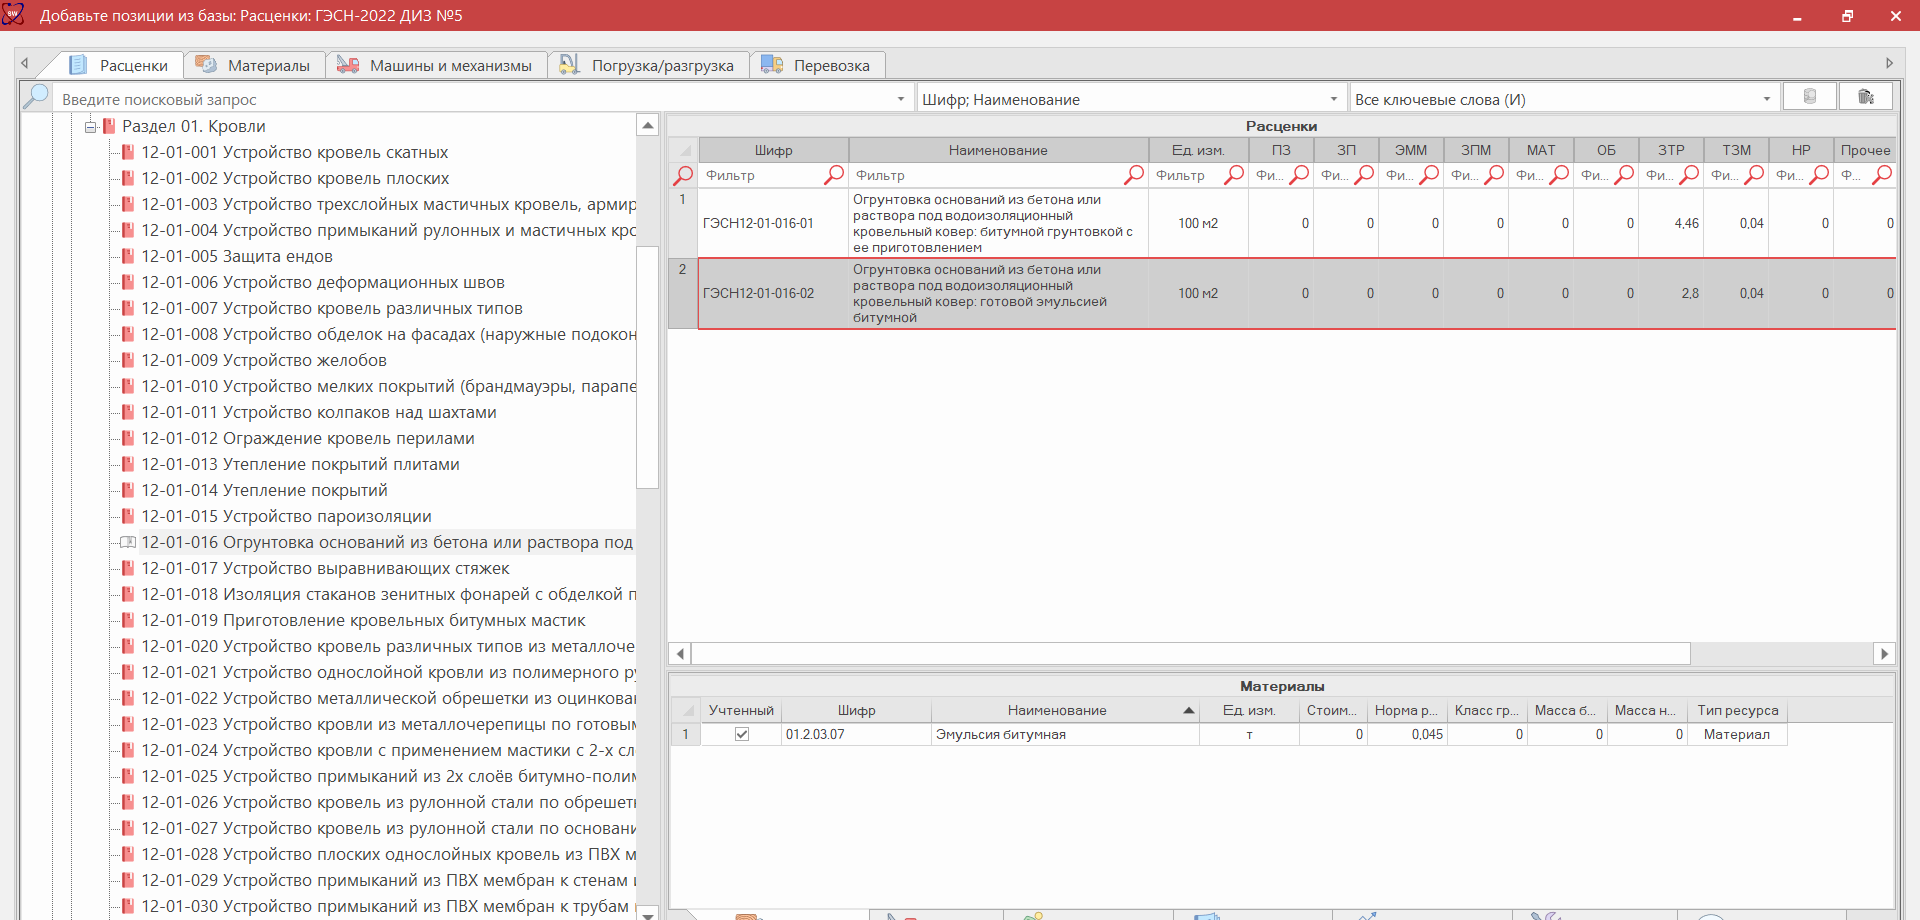Toggle the Учтенный checkbox for Эмульсия битумная
This screenshot has height=920, width=1920.
742,734
